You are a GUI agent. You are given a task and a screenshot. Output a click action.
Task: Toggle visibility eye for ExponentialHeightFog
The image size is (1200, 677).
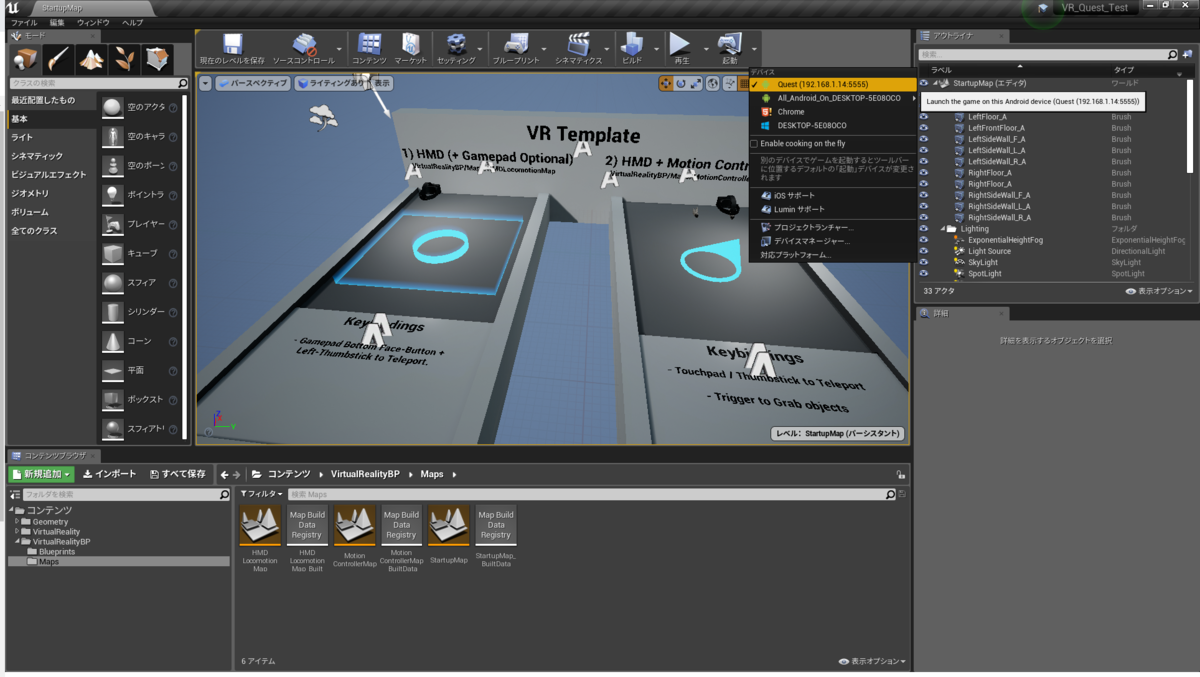point(924,240)
